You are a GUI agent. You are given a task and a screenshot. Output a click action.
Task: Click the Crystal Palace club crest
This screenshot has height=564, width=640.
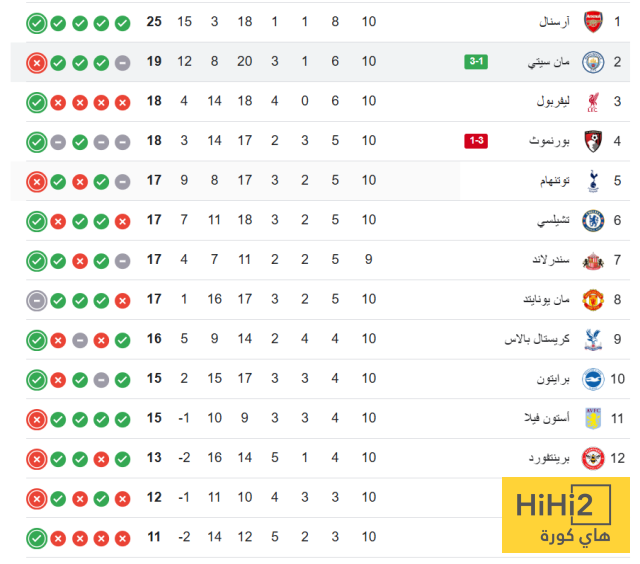tap(593, 339)
